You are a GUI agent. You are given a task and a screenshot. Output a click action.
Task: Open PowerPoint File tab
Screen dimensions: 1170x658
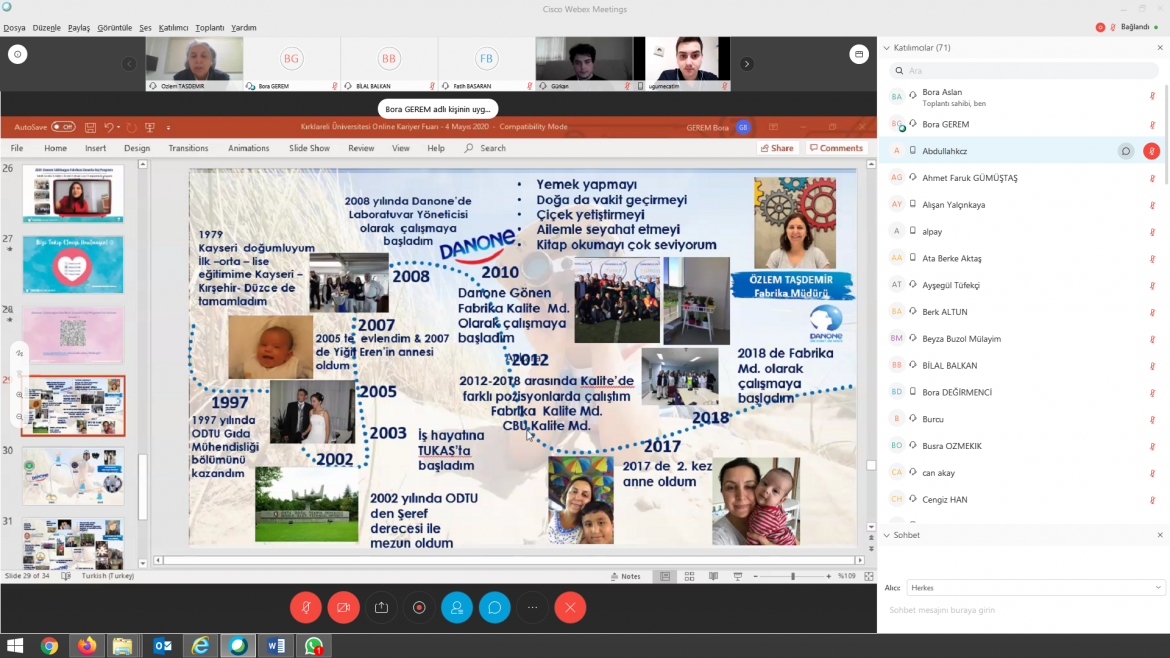[x=16, y=148]
